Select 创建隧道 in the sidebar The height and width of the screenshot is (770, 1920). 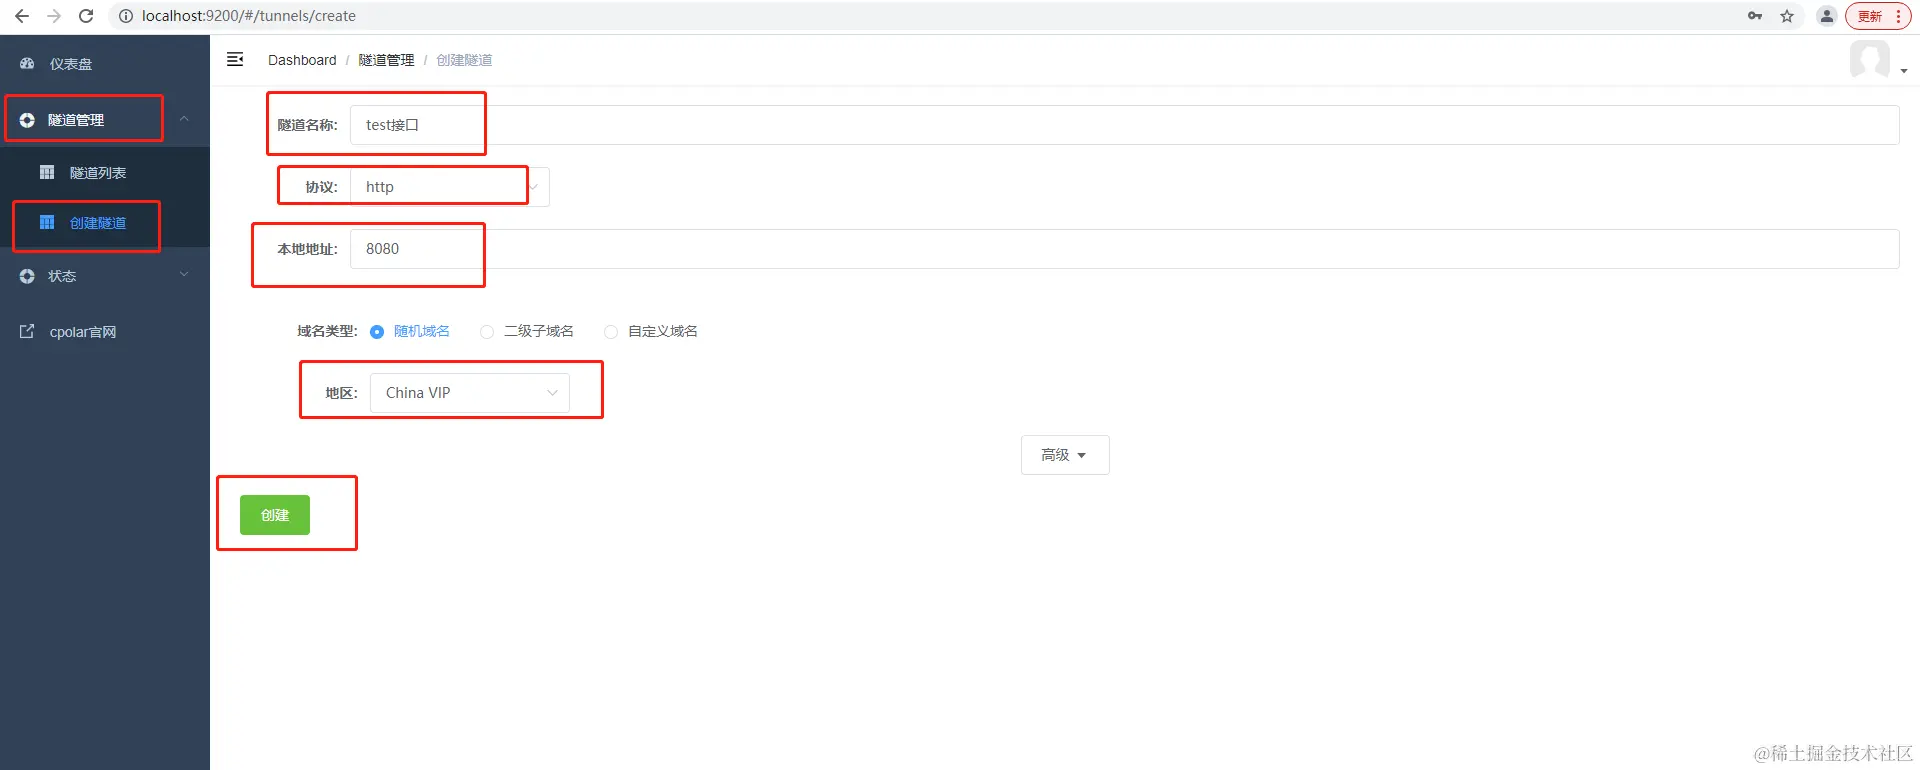105,223
